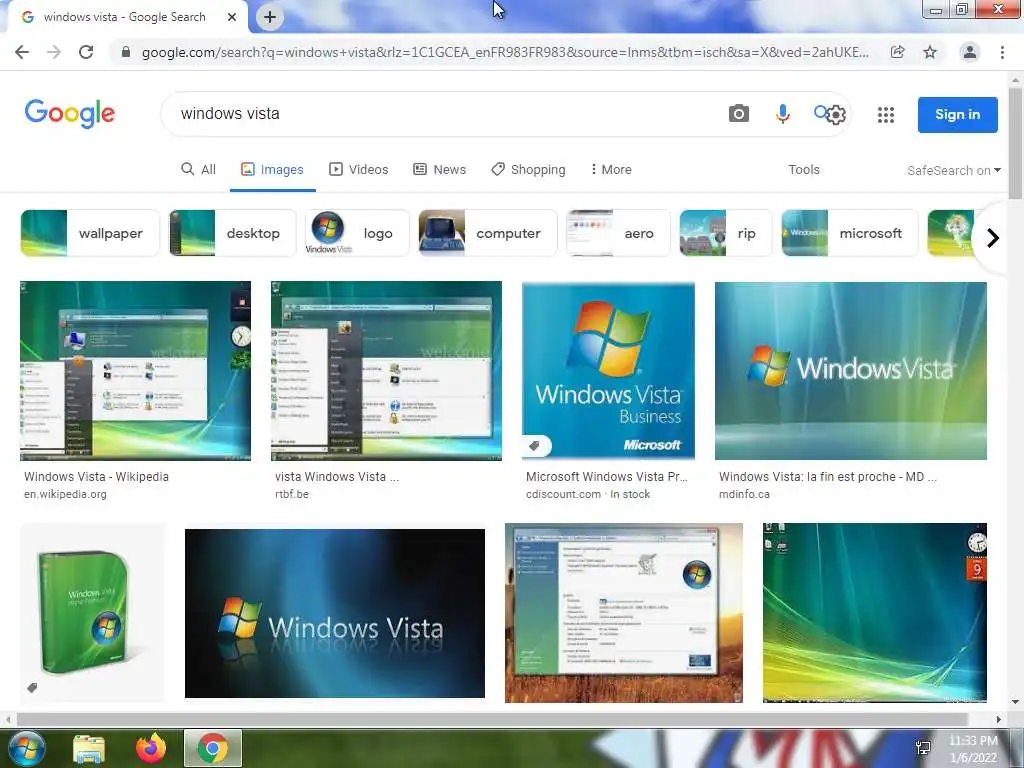Close the windows vista search tab
Screen dimensions: 1024x768
pos(232,17)
